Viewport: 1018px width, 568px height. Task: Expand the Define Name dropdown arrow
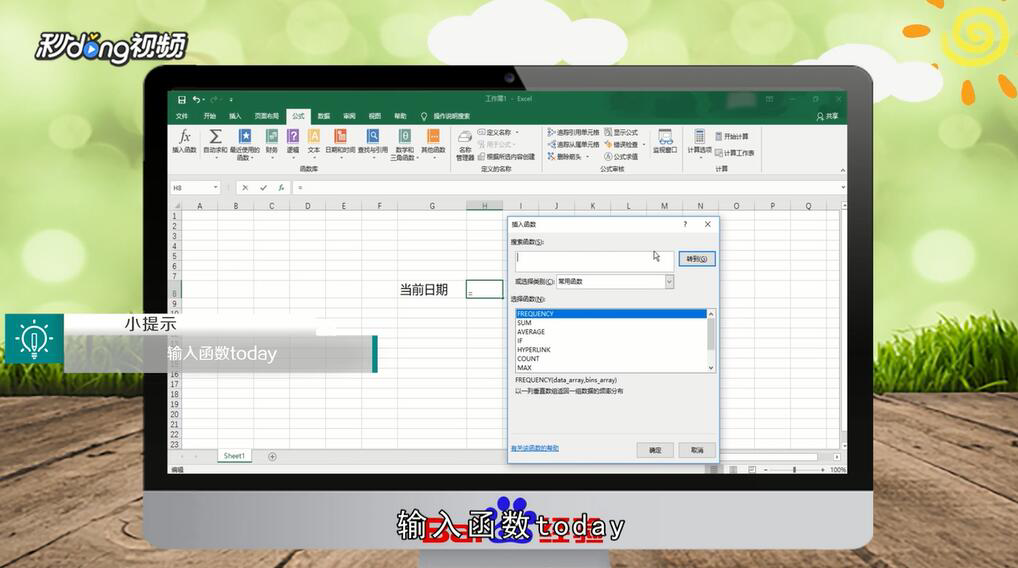[517, 132]
